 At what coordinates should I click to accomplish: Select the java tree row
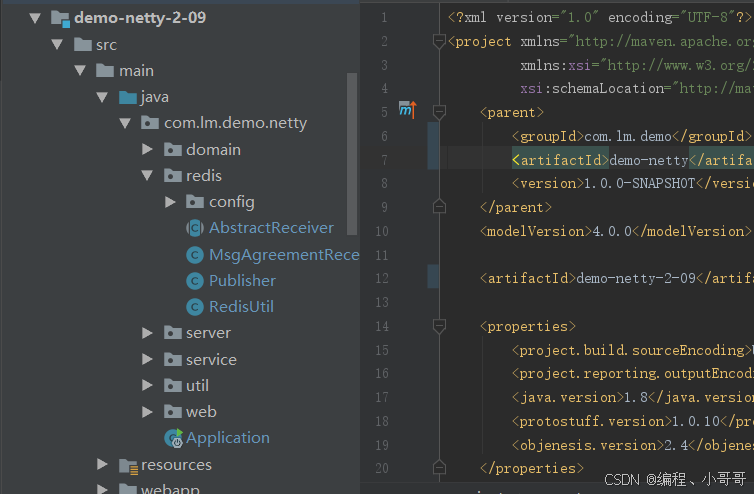179,97
